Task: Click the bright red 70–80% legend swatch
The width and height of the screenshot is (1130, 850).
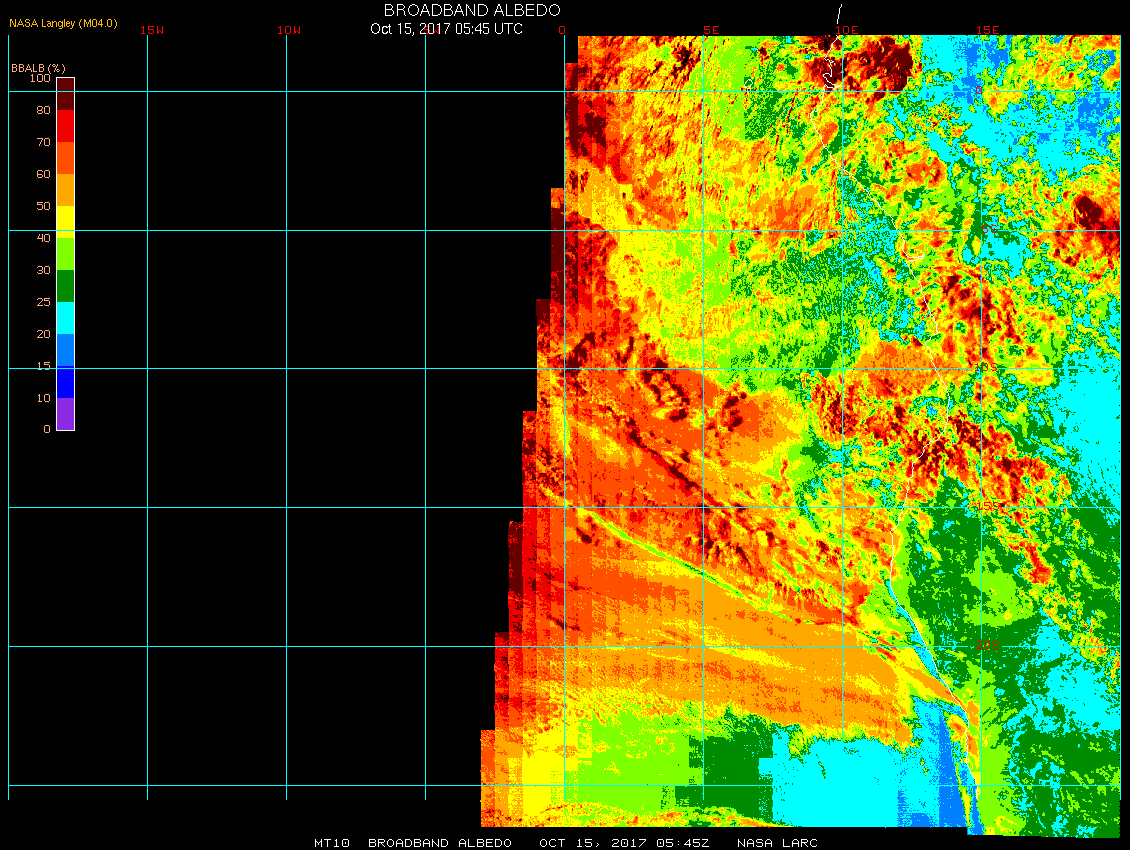Action: coord(65,126)
